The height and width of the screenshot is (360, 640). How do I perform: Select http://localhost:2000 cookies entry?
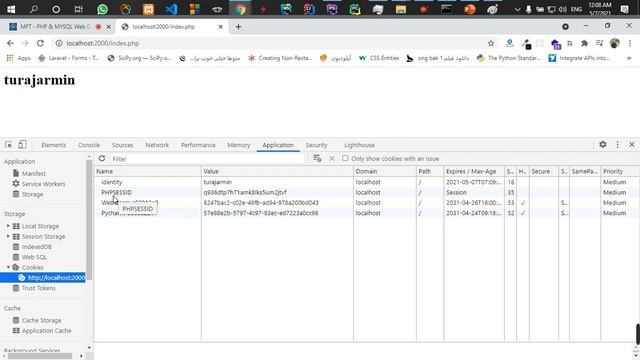pos(43,278)
